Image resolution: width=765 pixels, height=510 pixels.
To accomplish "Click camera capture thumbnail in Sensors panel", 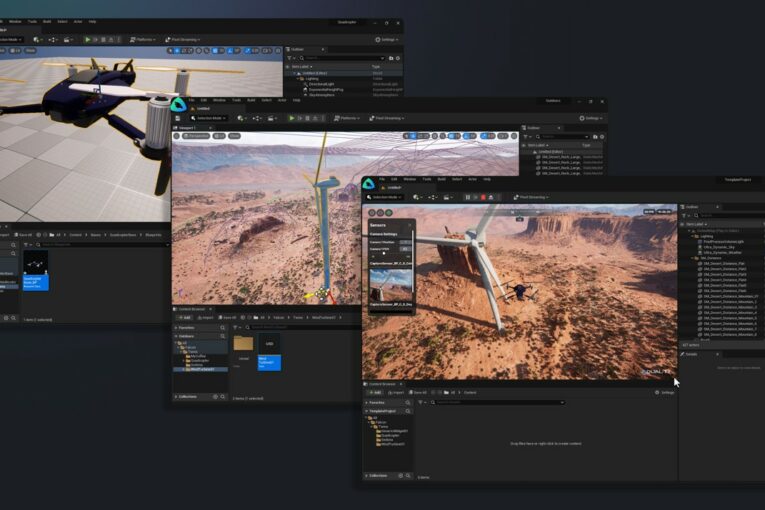I will pos(390,285).
